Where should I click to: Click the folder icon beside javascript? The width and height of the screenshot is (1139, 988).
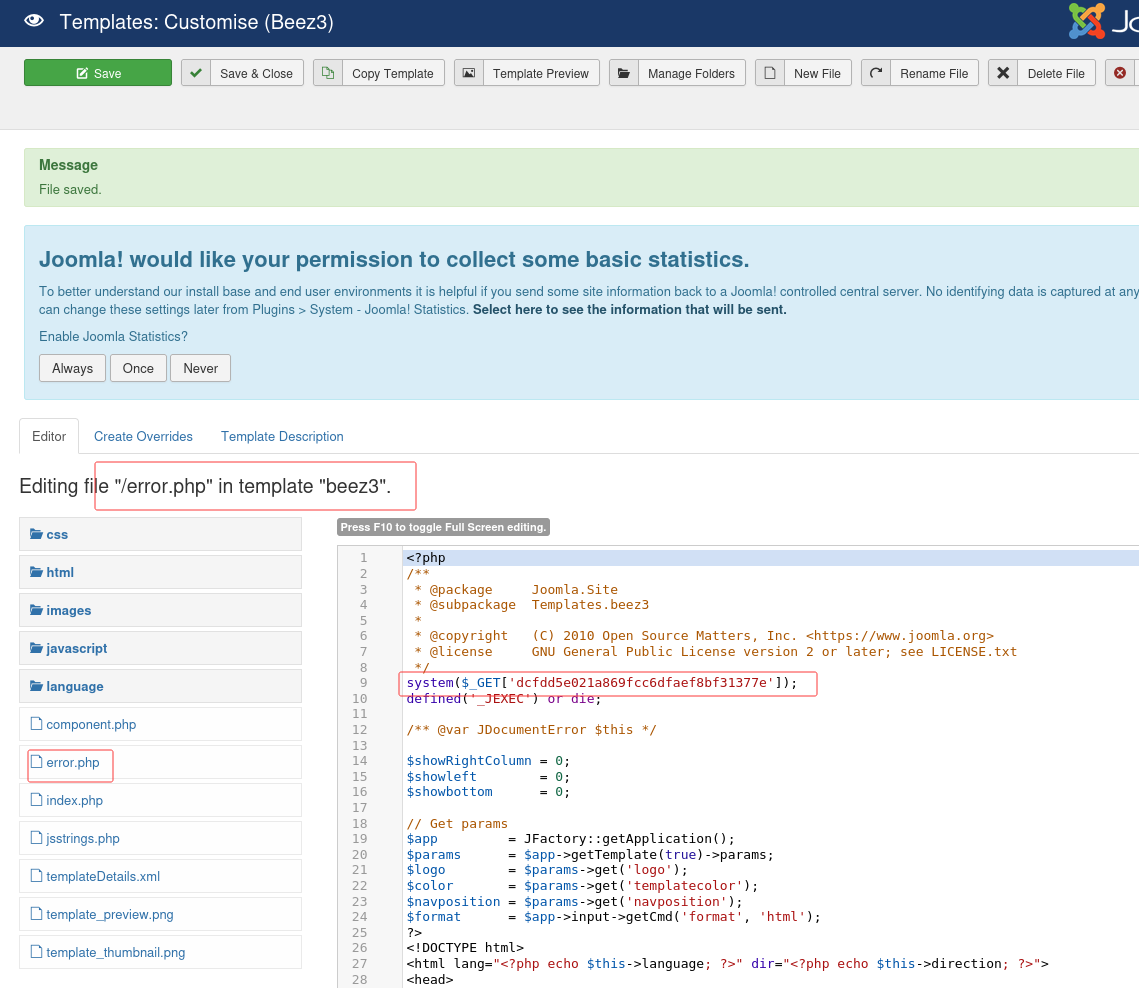coord(36,647)
